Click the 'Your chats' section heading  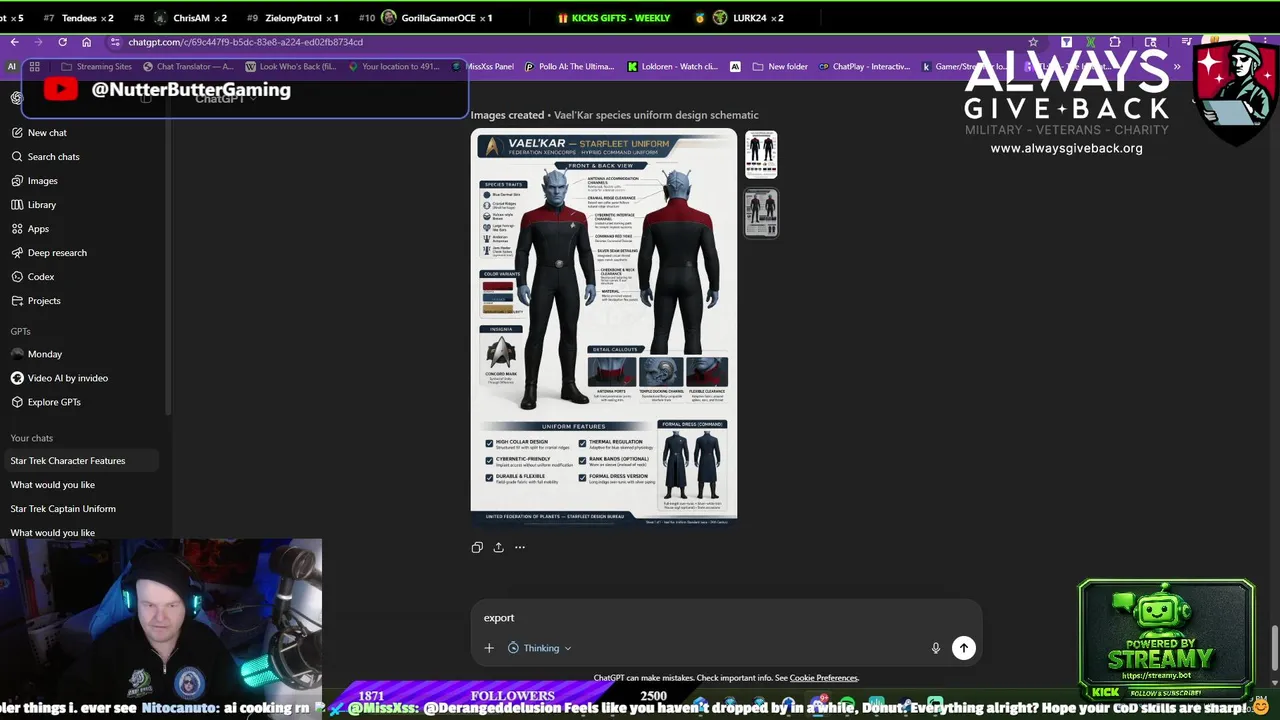(32, 438)
